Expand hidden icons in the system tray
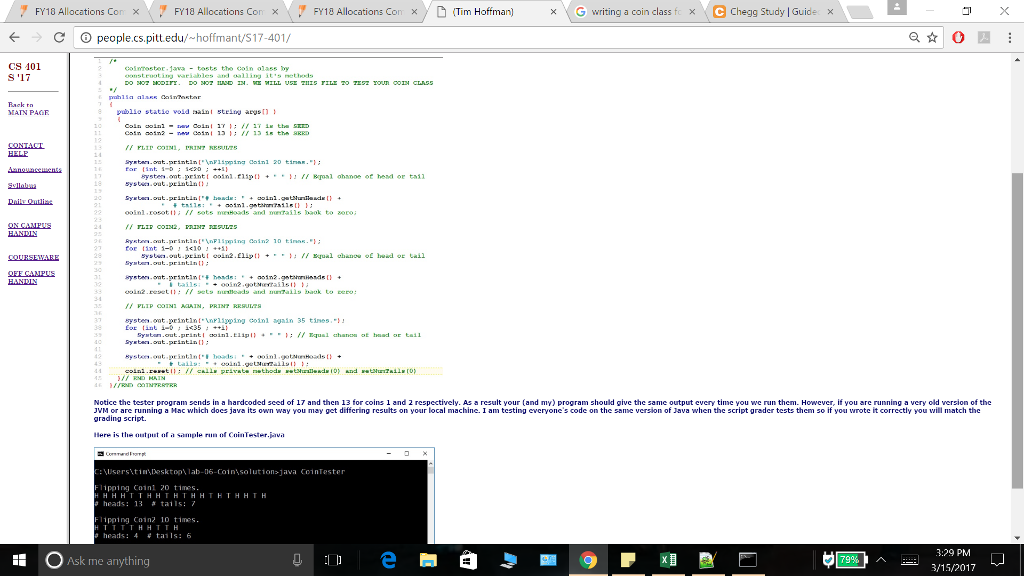 pos(882,561)
